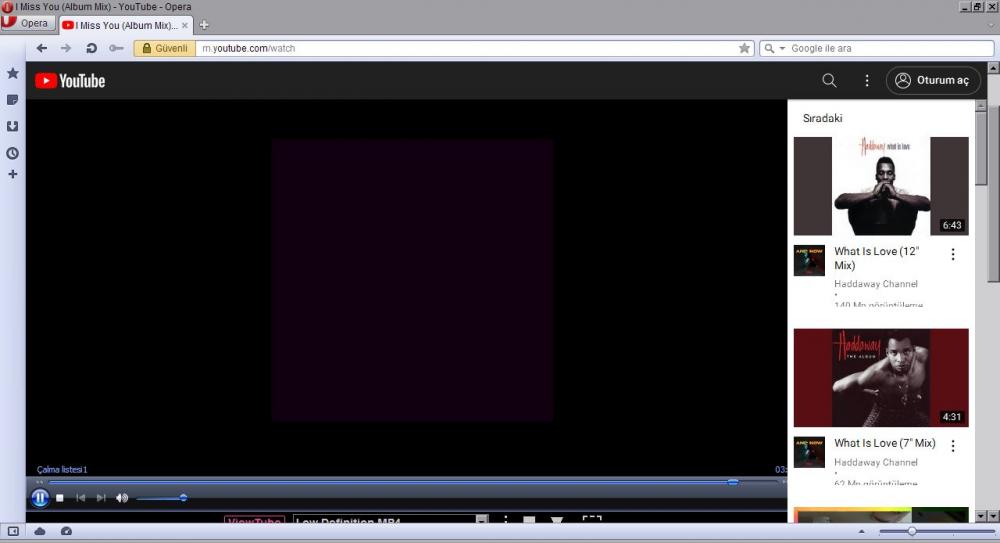Click the password manager key icon

(x=115, y=48)
